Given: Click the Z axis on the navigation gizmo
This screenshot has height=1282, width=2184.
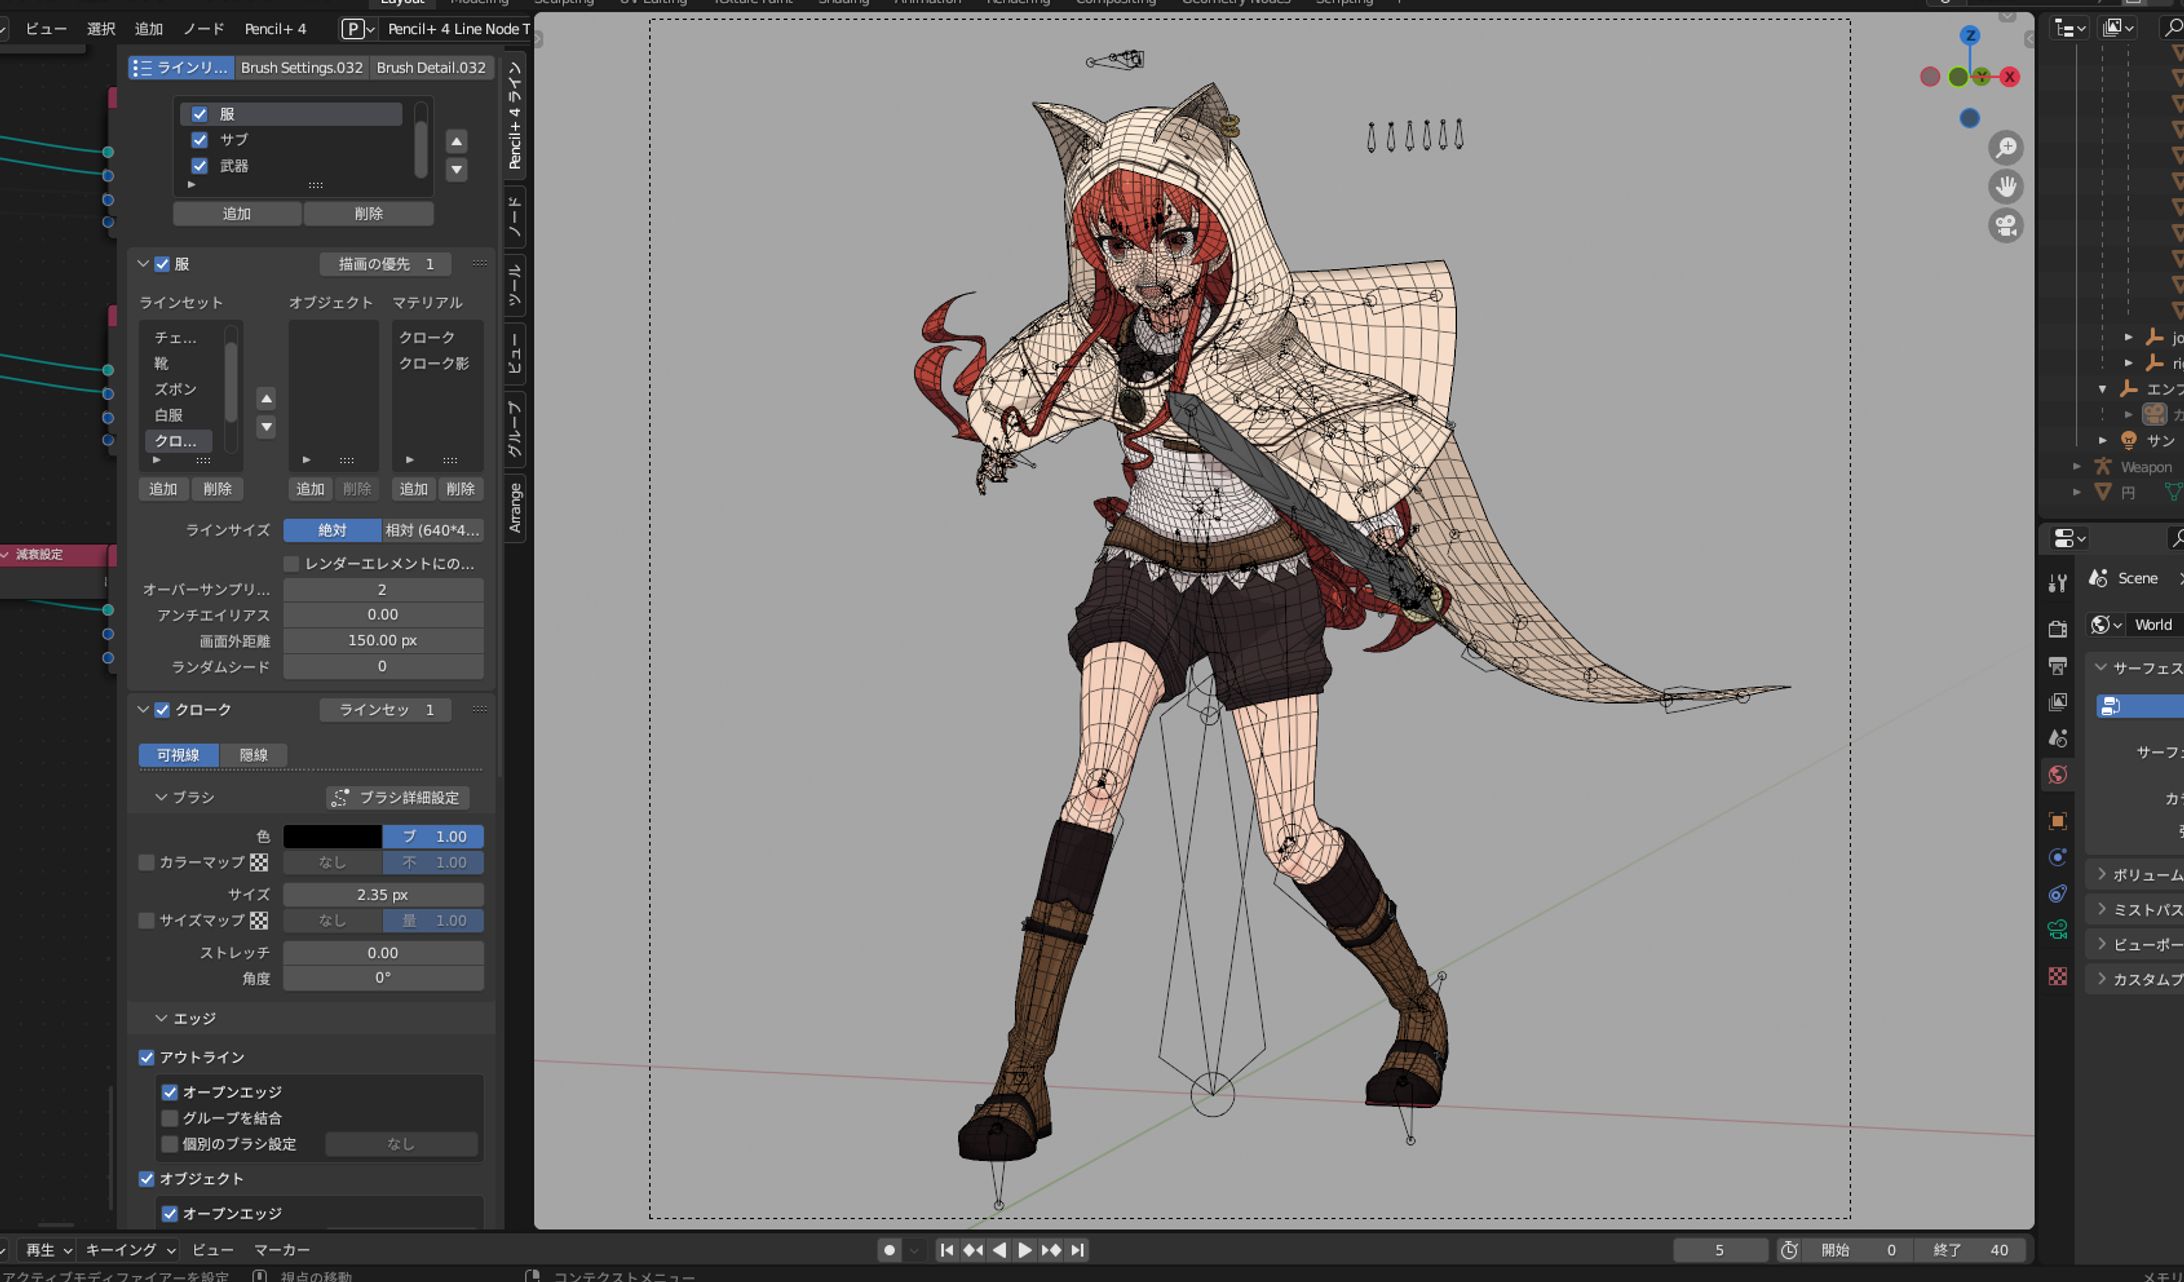Looking at the screenshot, I should click(x=1970, y=36).
